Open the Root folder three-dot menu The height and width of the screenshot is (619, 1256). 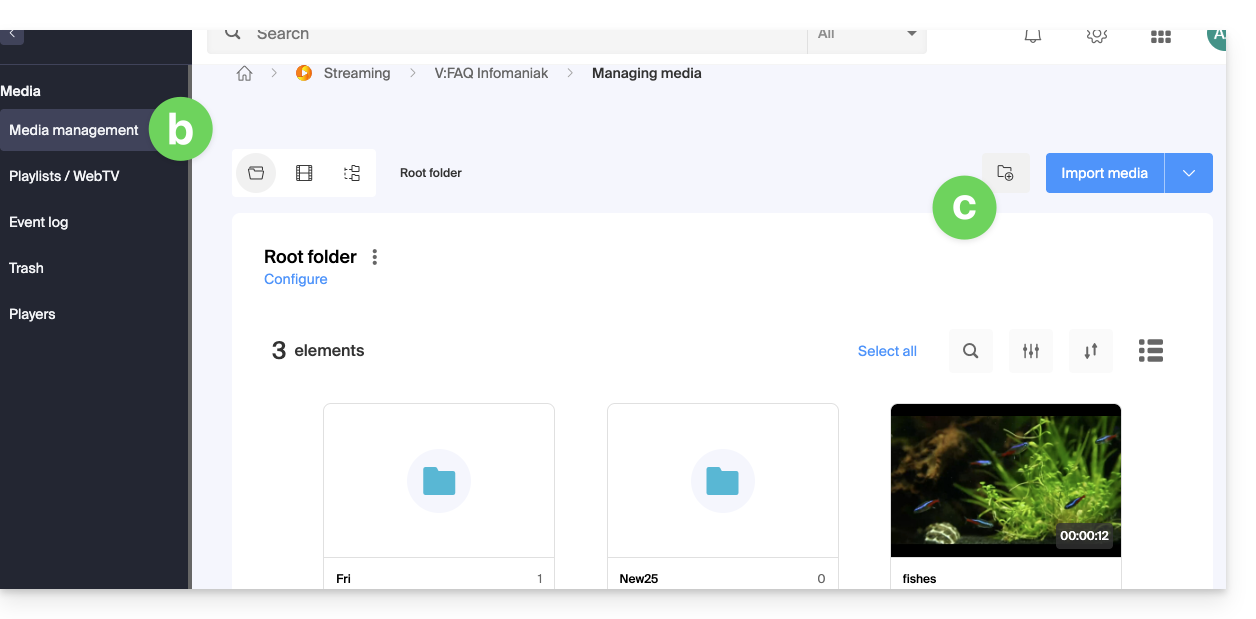pos(375,257)
